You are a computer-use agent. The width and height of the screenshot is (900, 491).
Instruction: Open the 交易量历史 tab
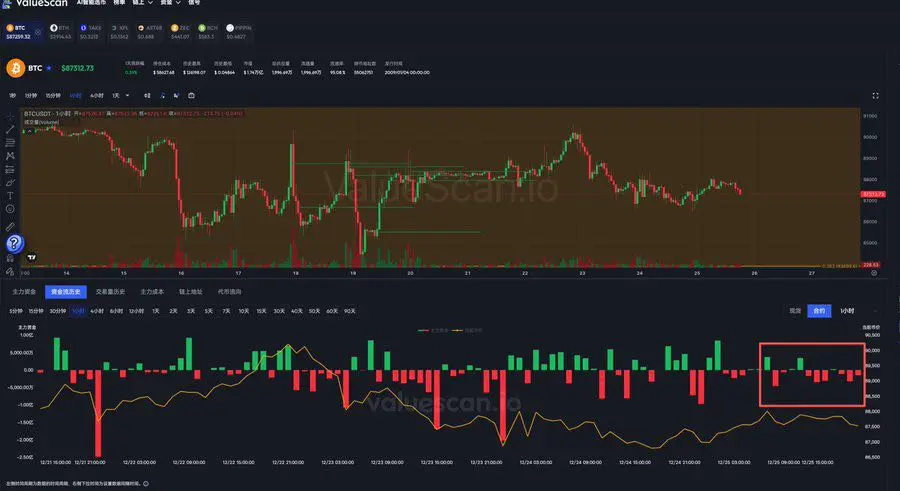pos(110,292)
